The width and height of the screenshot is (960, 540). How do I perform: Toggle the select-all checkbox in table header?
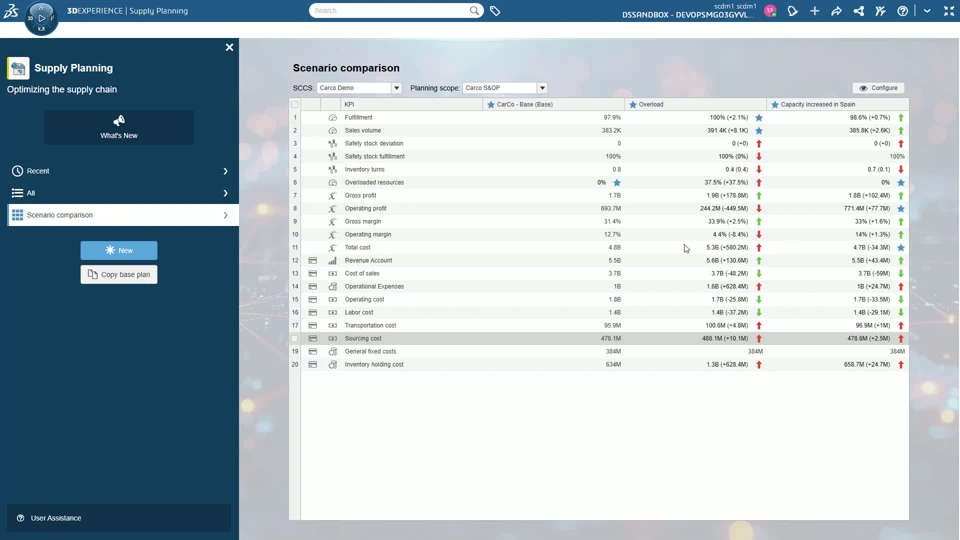[x=294, y=105]
